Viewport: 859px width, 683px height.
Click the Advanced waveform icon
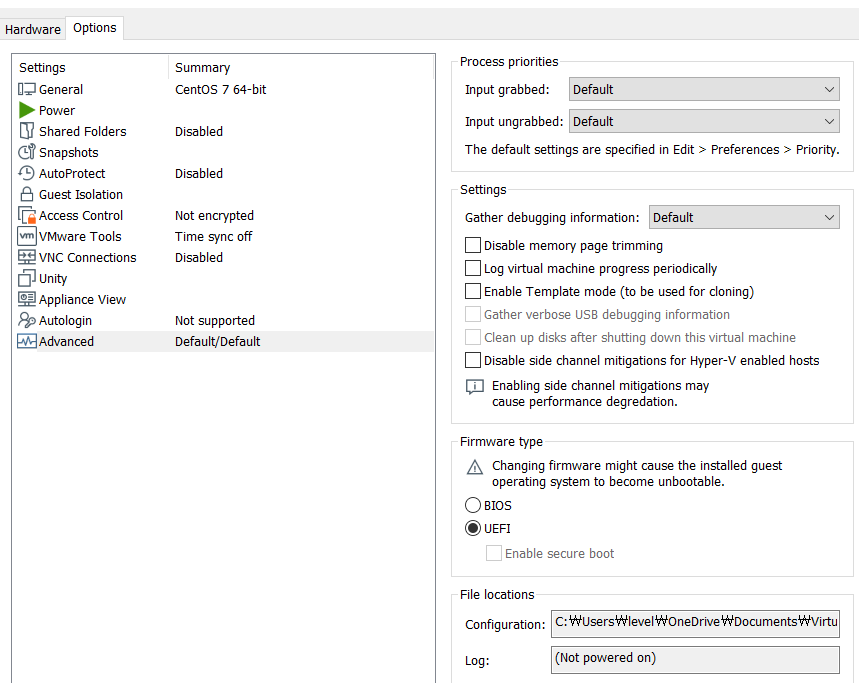coord(26,341)
